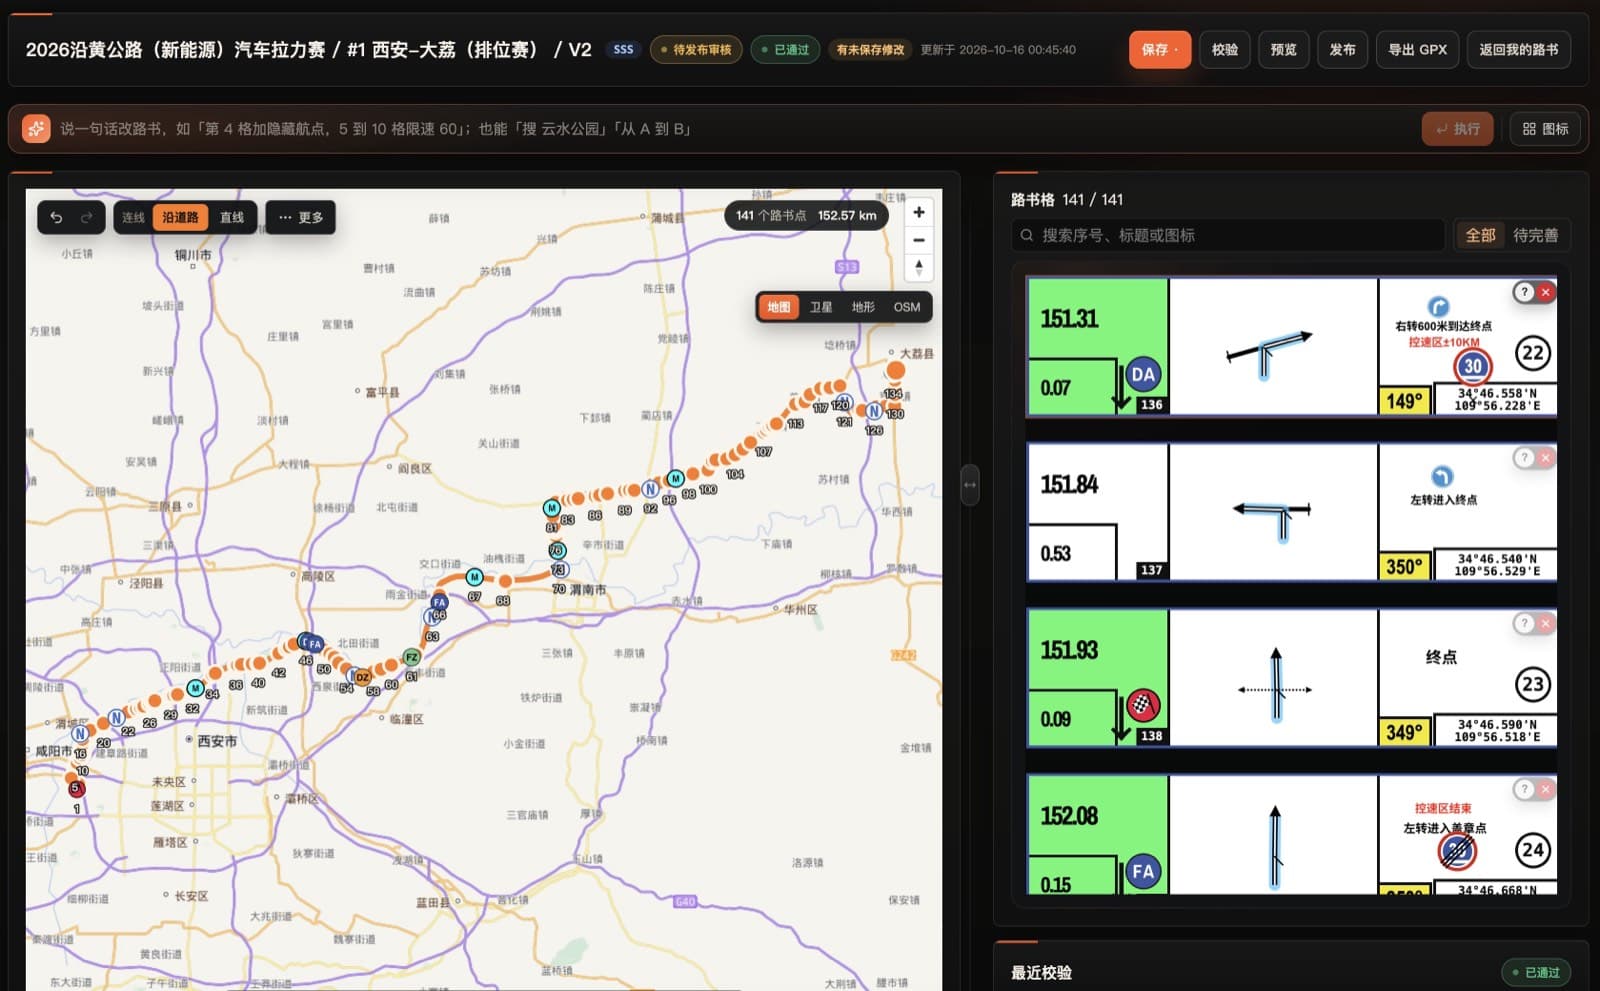Open the 图标 icon library button
This screenshot has width=1600, height=991.
tap(1545, 129)
